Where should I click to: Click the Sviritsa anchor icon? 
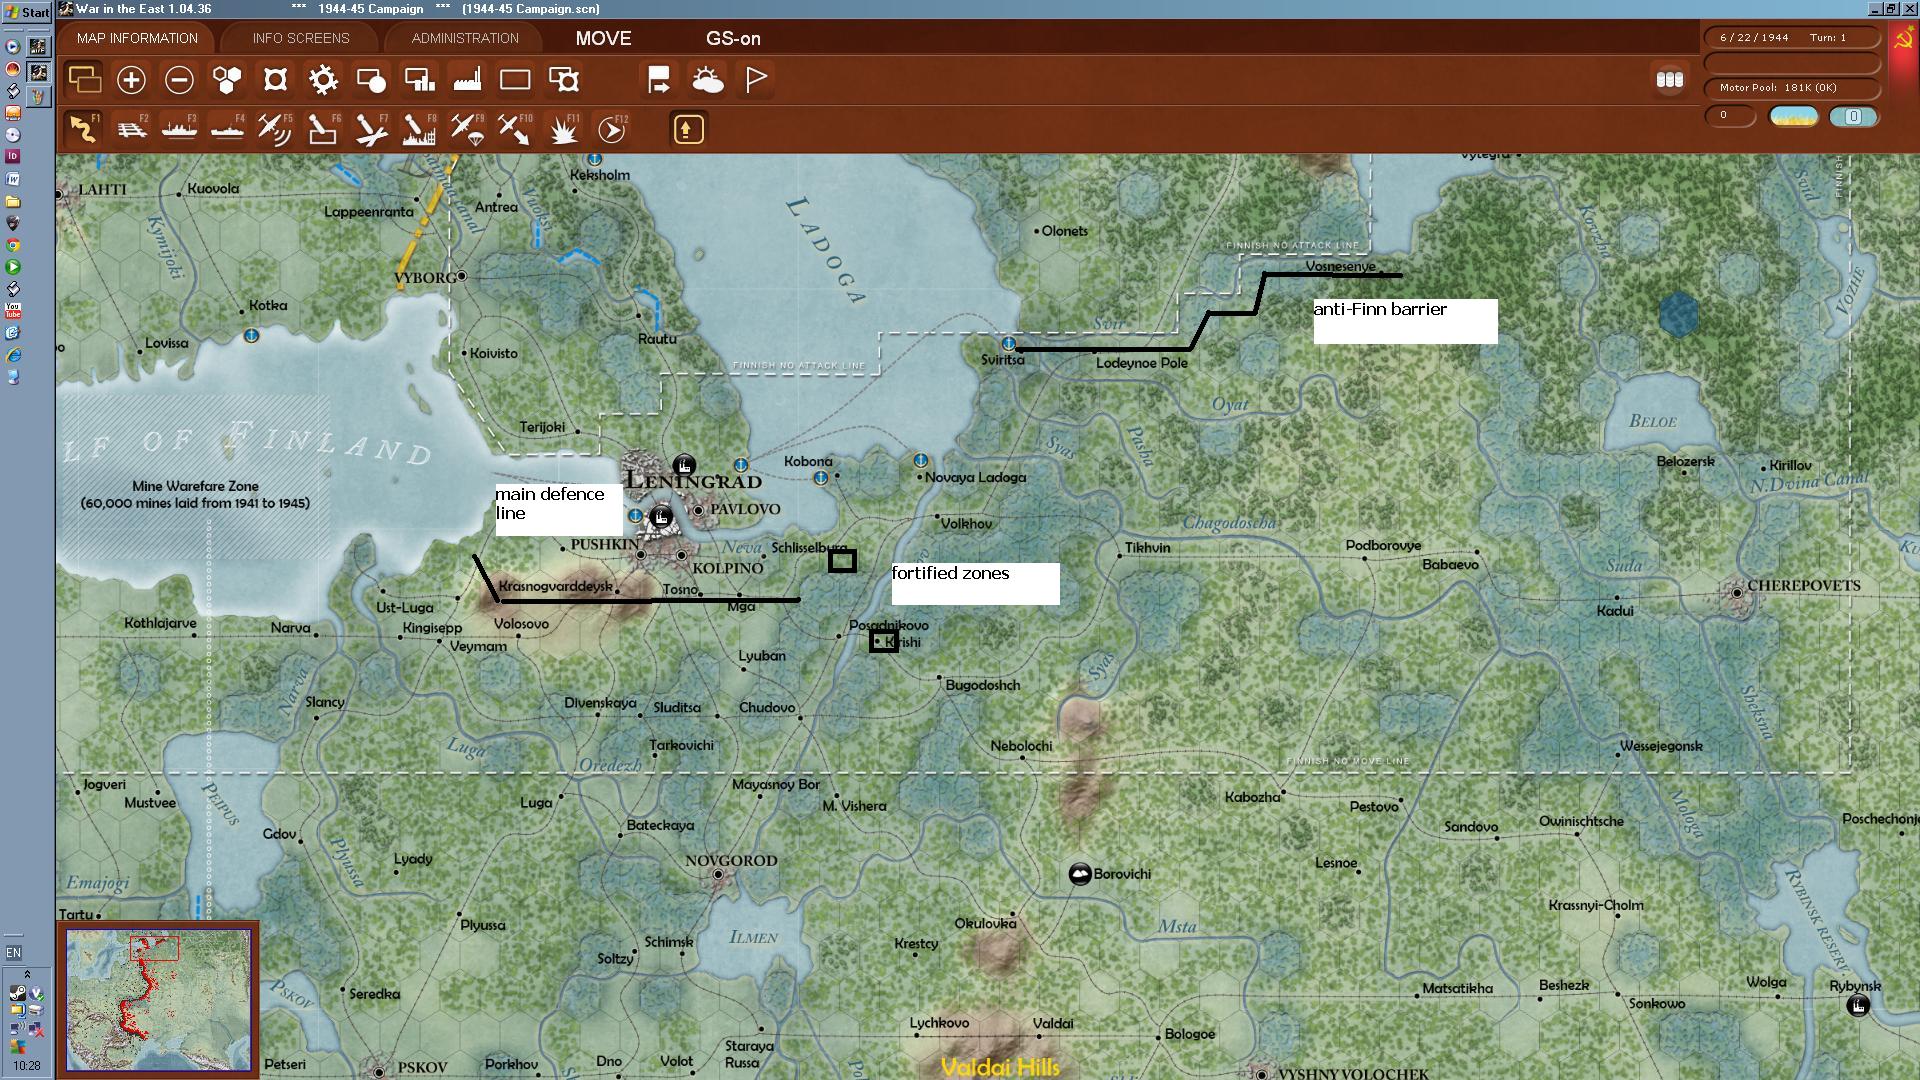click(1008, 344)
